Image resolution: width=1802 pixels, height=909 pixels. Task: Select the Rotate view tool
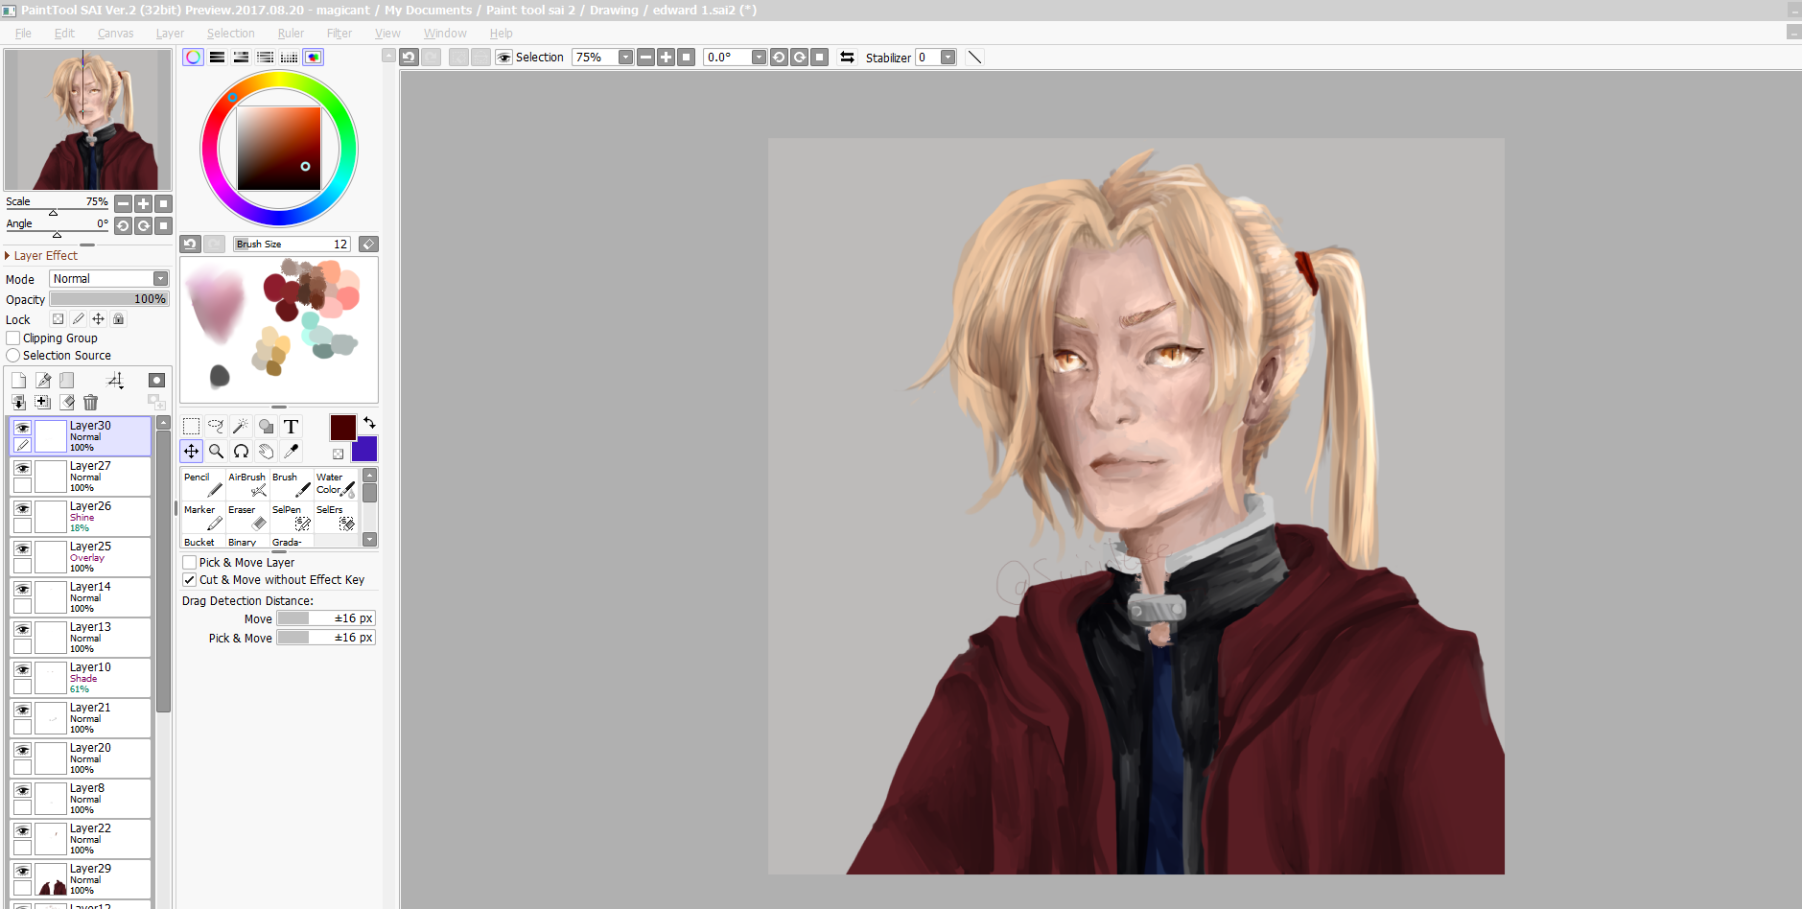coord(241,451)
